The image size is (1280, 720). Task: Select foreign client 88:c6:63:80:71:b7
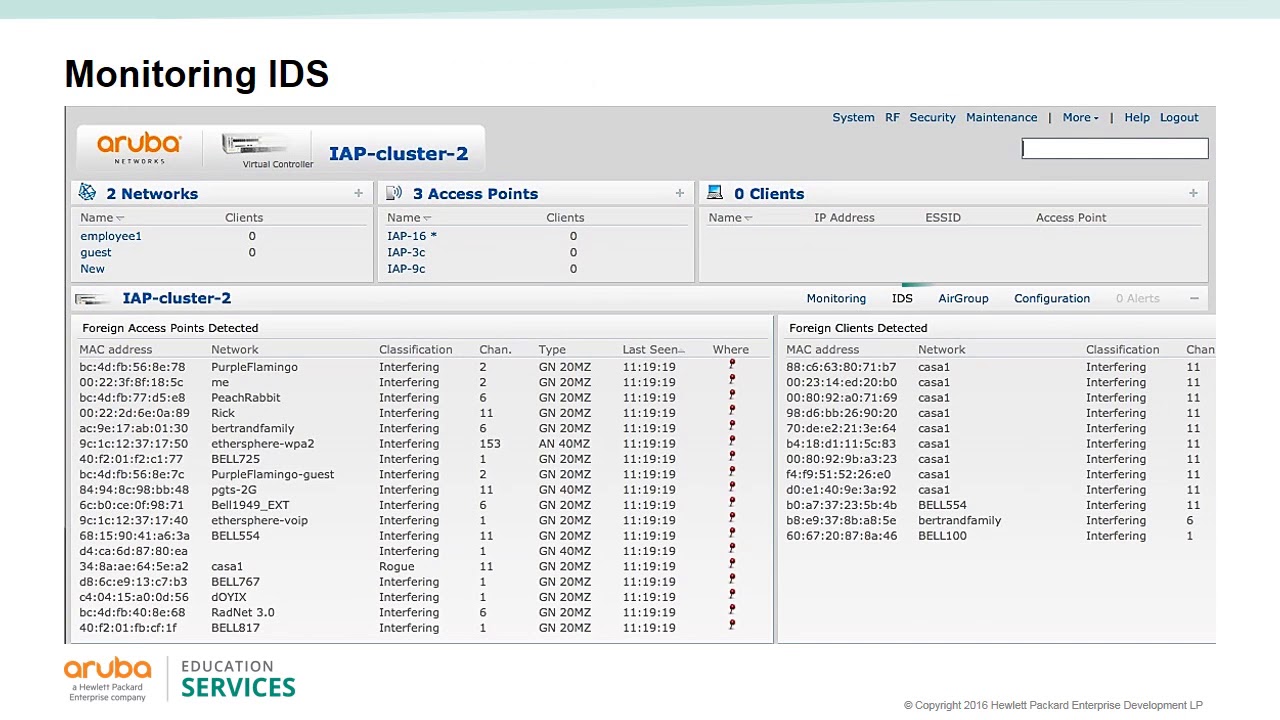tap(841, 367)
